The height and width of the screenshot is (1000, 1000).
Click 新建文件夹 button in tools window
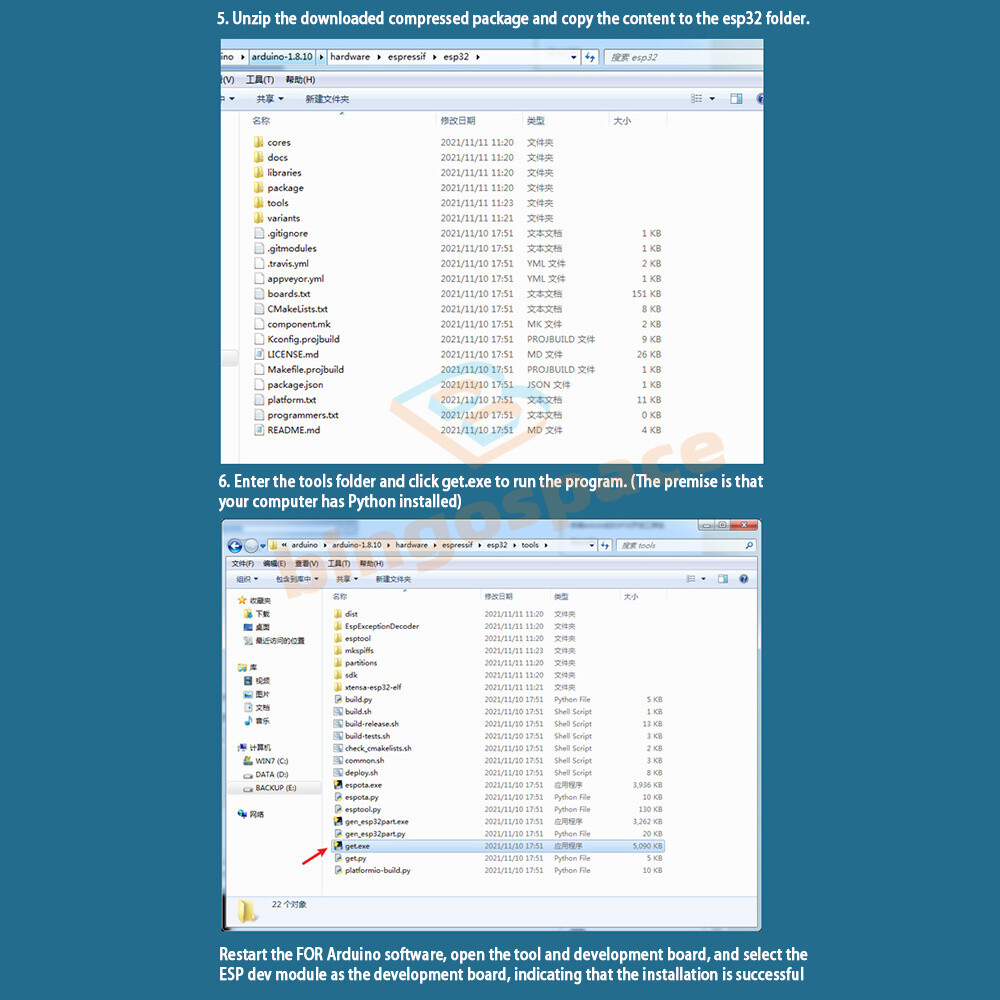click(x=393, y=579)
